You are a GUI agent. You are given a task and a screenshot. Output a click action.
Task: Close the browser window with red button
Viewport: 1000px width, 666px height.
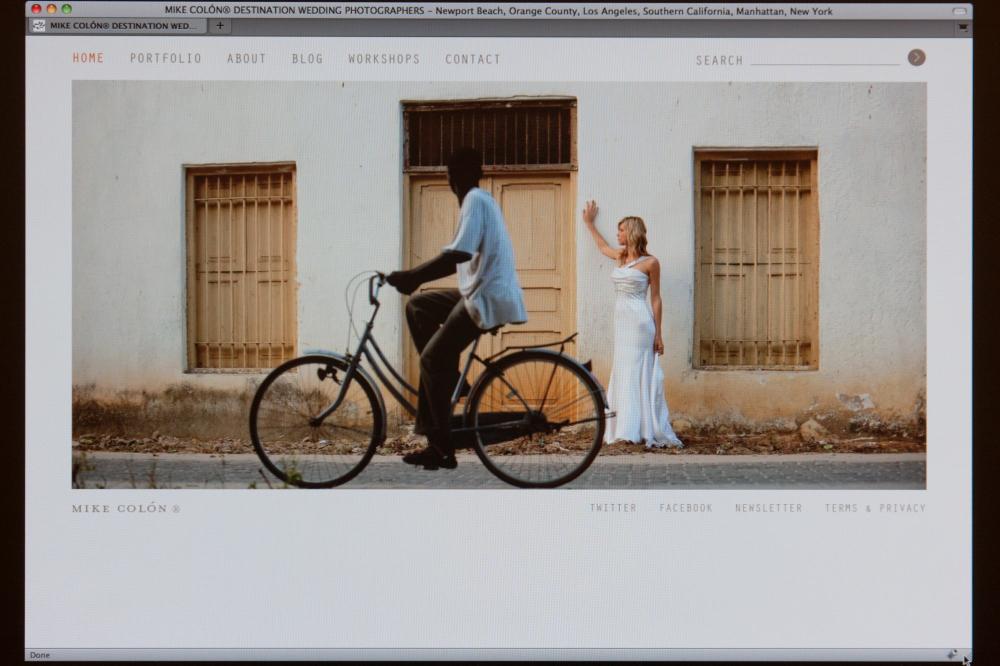36,10
